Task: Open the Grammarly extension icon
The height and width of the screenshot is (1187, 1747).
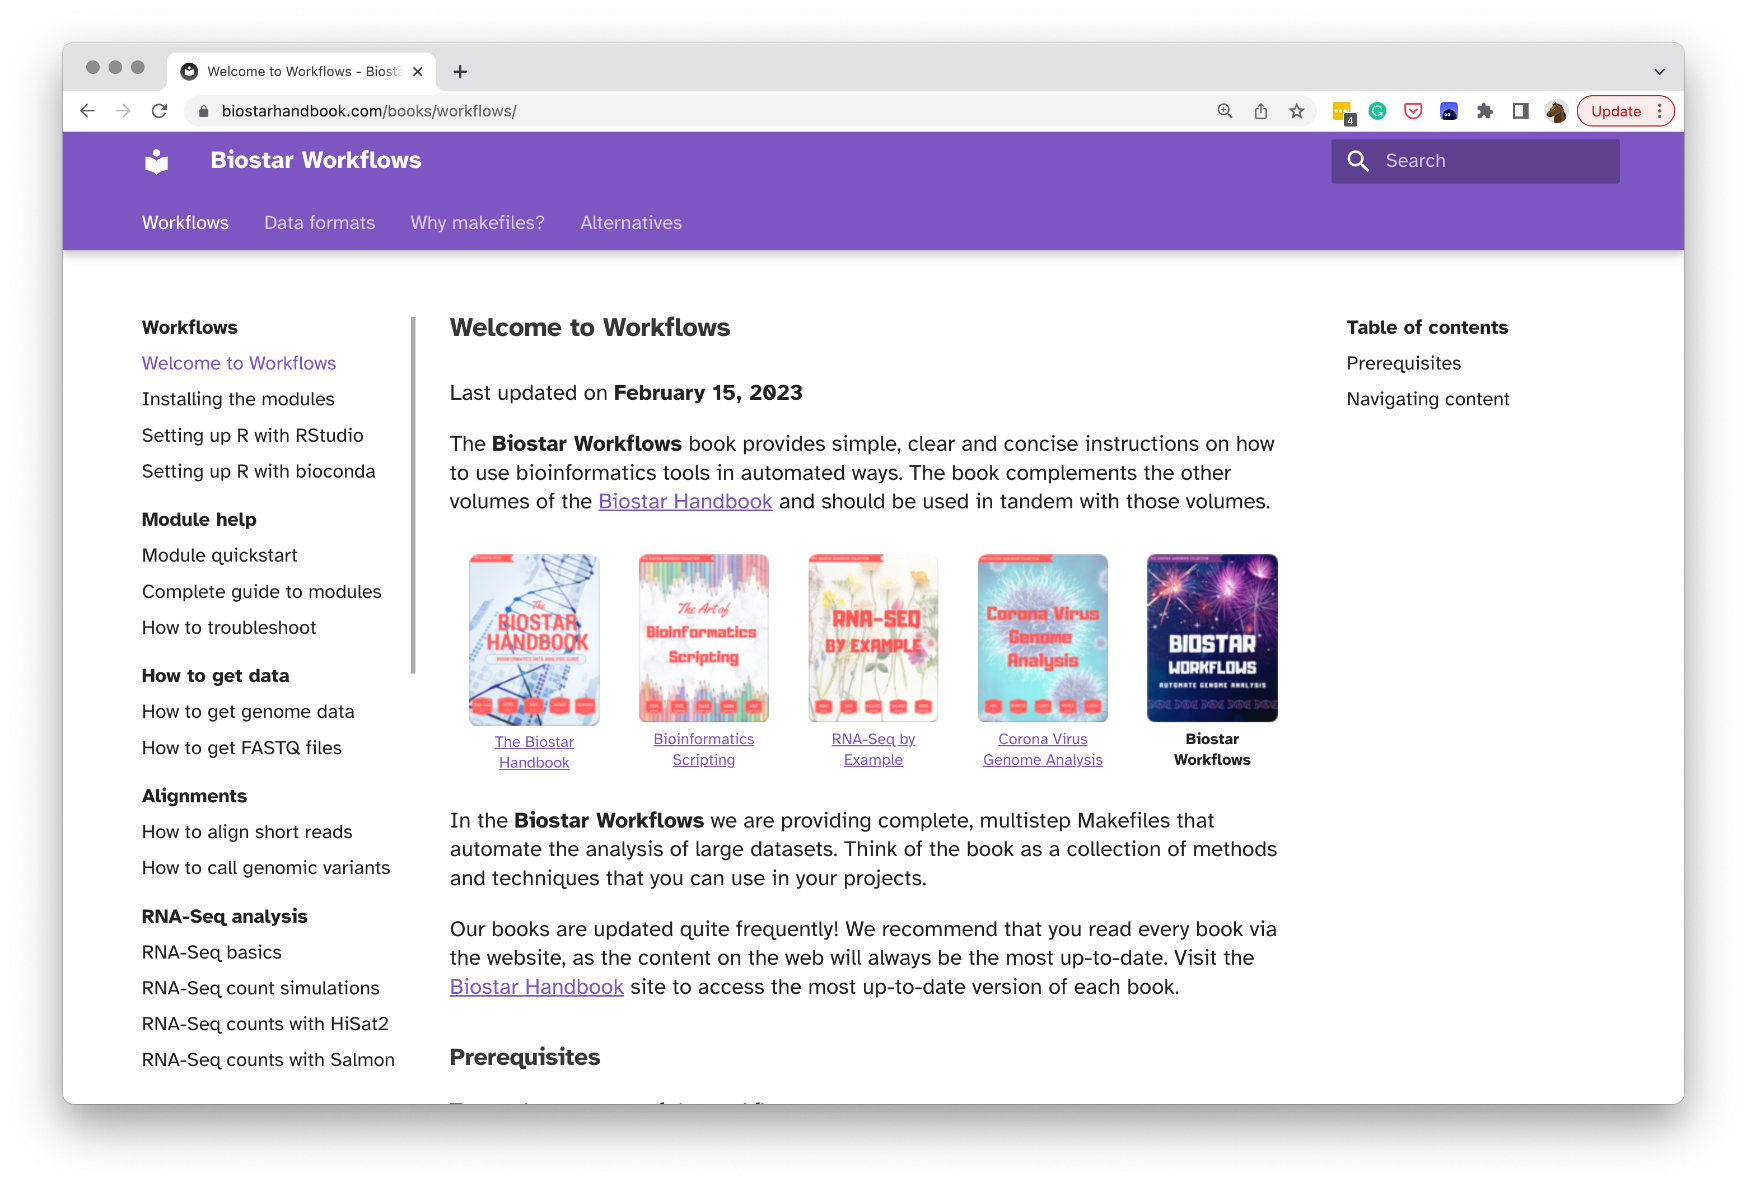Action: [x=1378, y=111]
